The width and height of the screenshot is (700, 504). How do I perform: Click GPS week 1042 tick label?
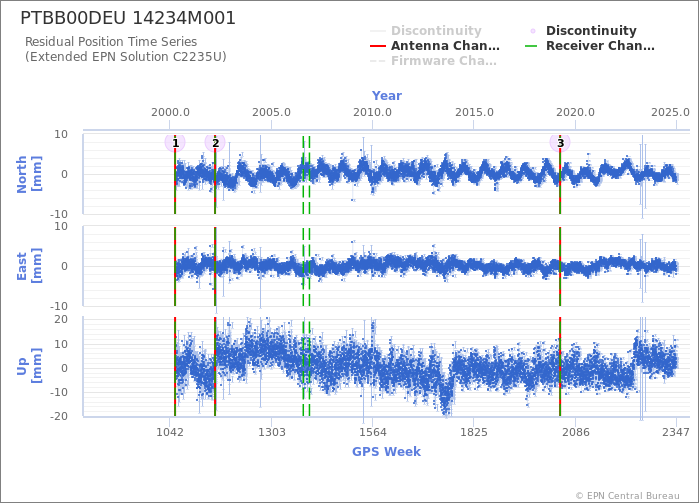click(170, 432)
